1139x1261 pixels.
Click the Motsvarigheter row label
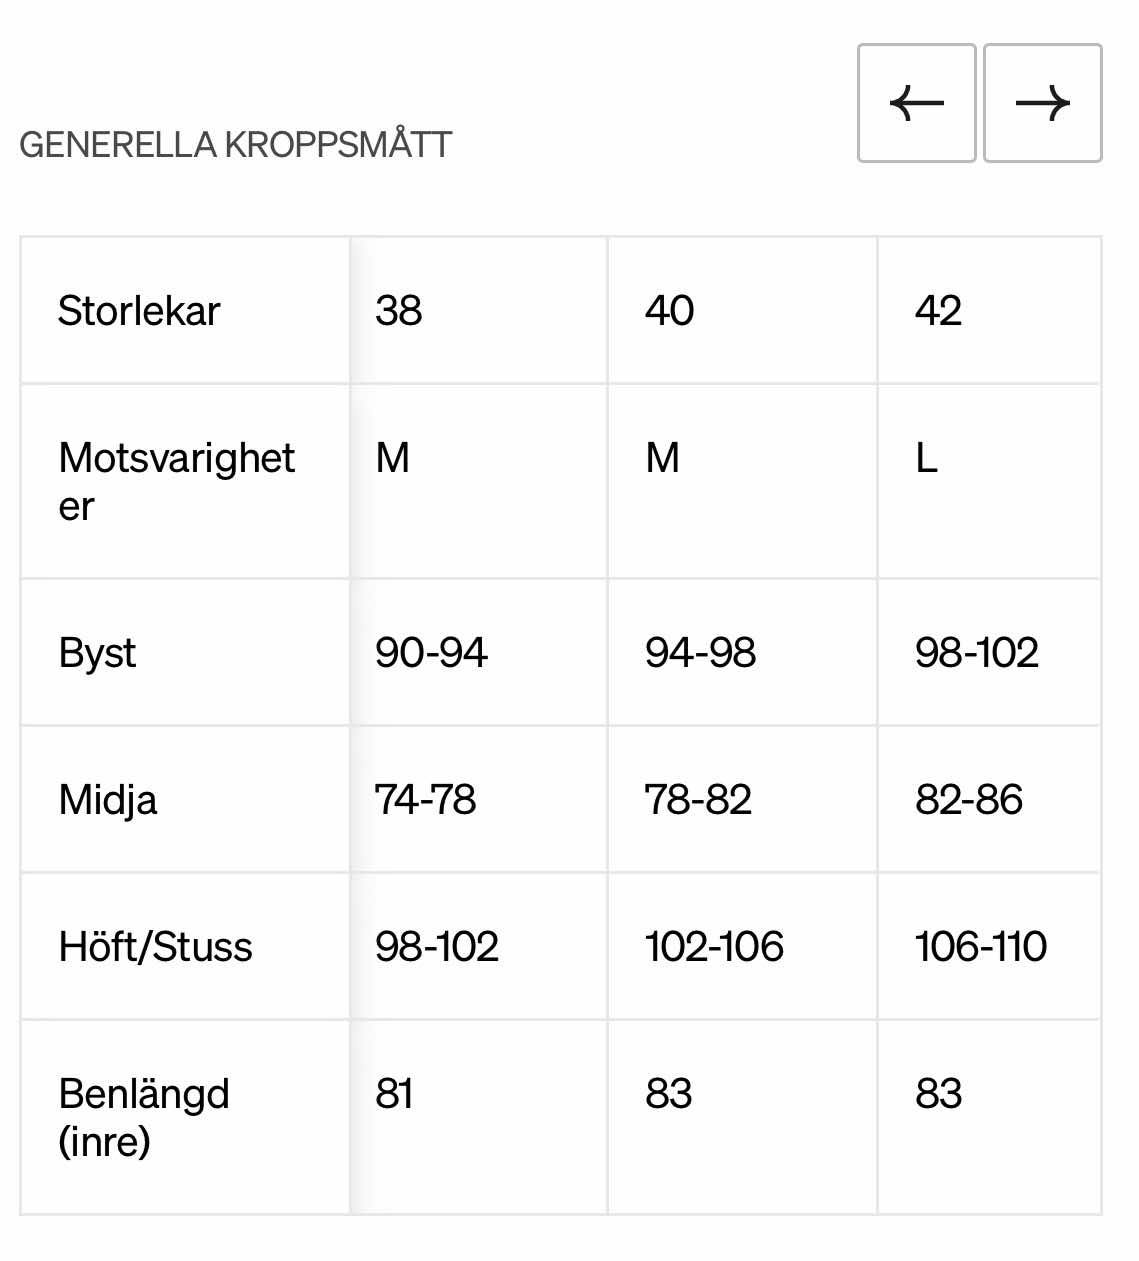pyautogui.click(x=176, y=482)
